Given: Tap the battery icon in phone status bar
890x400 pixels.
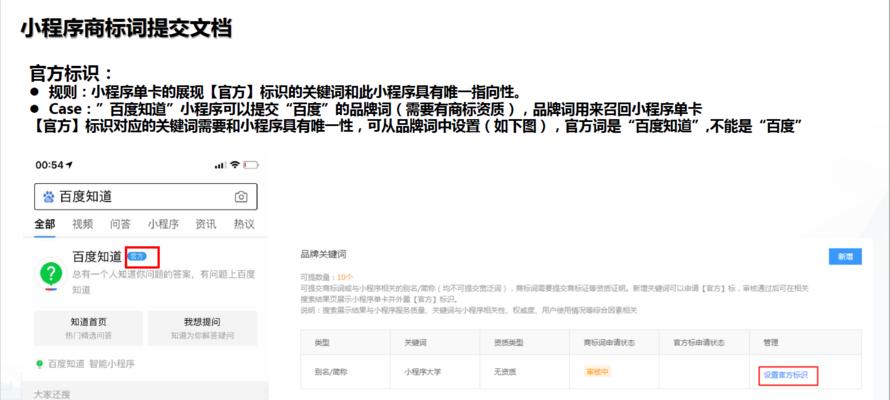Looking at the screenshot, I should tap(251, 165).
